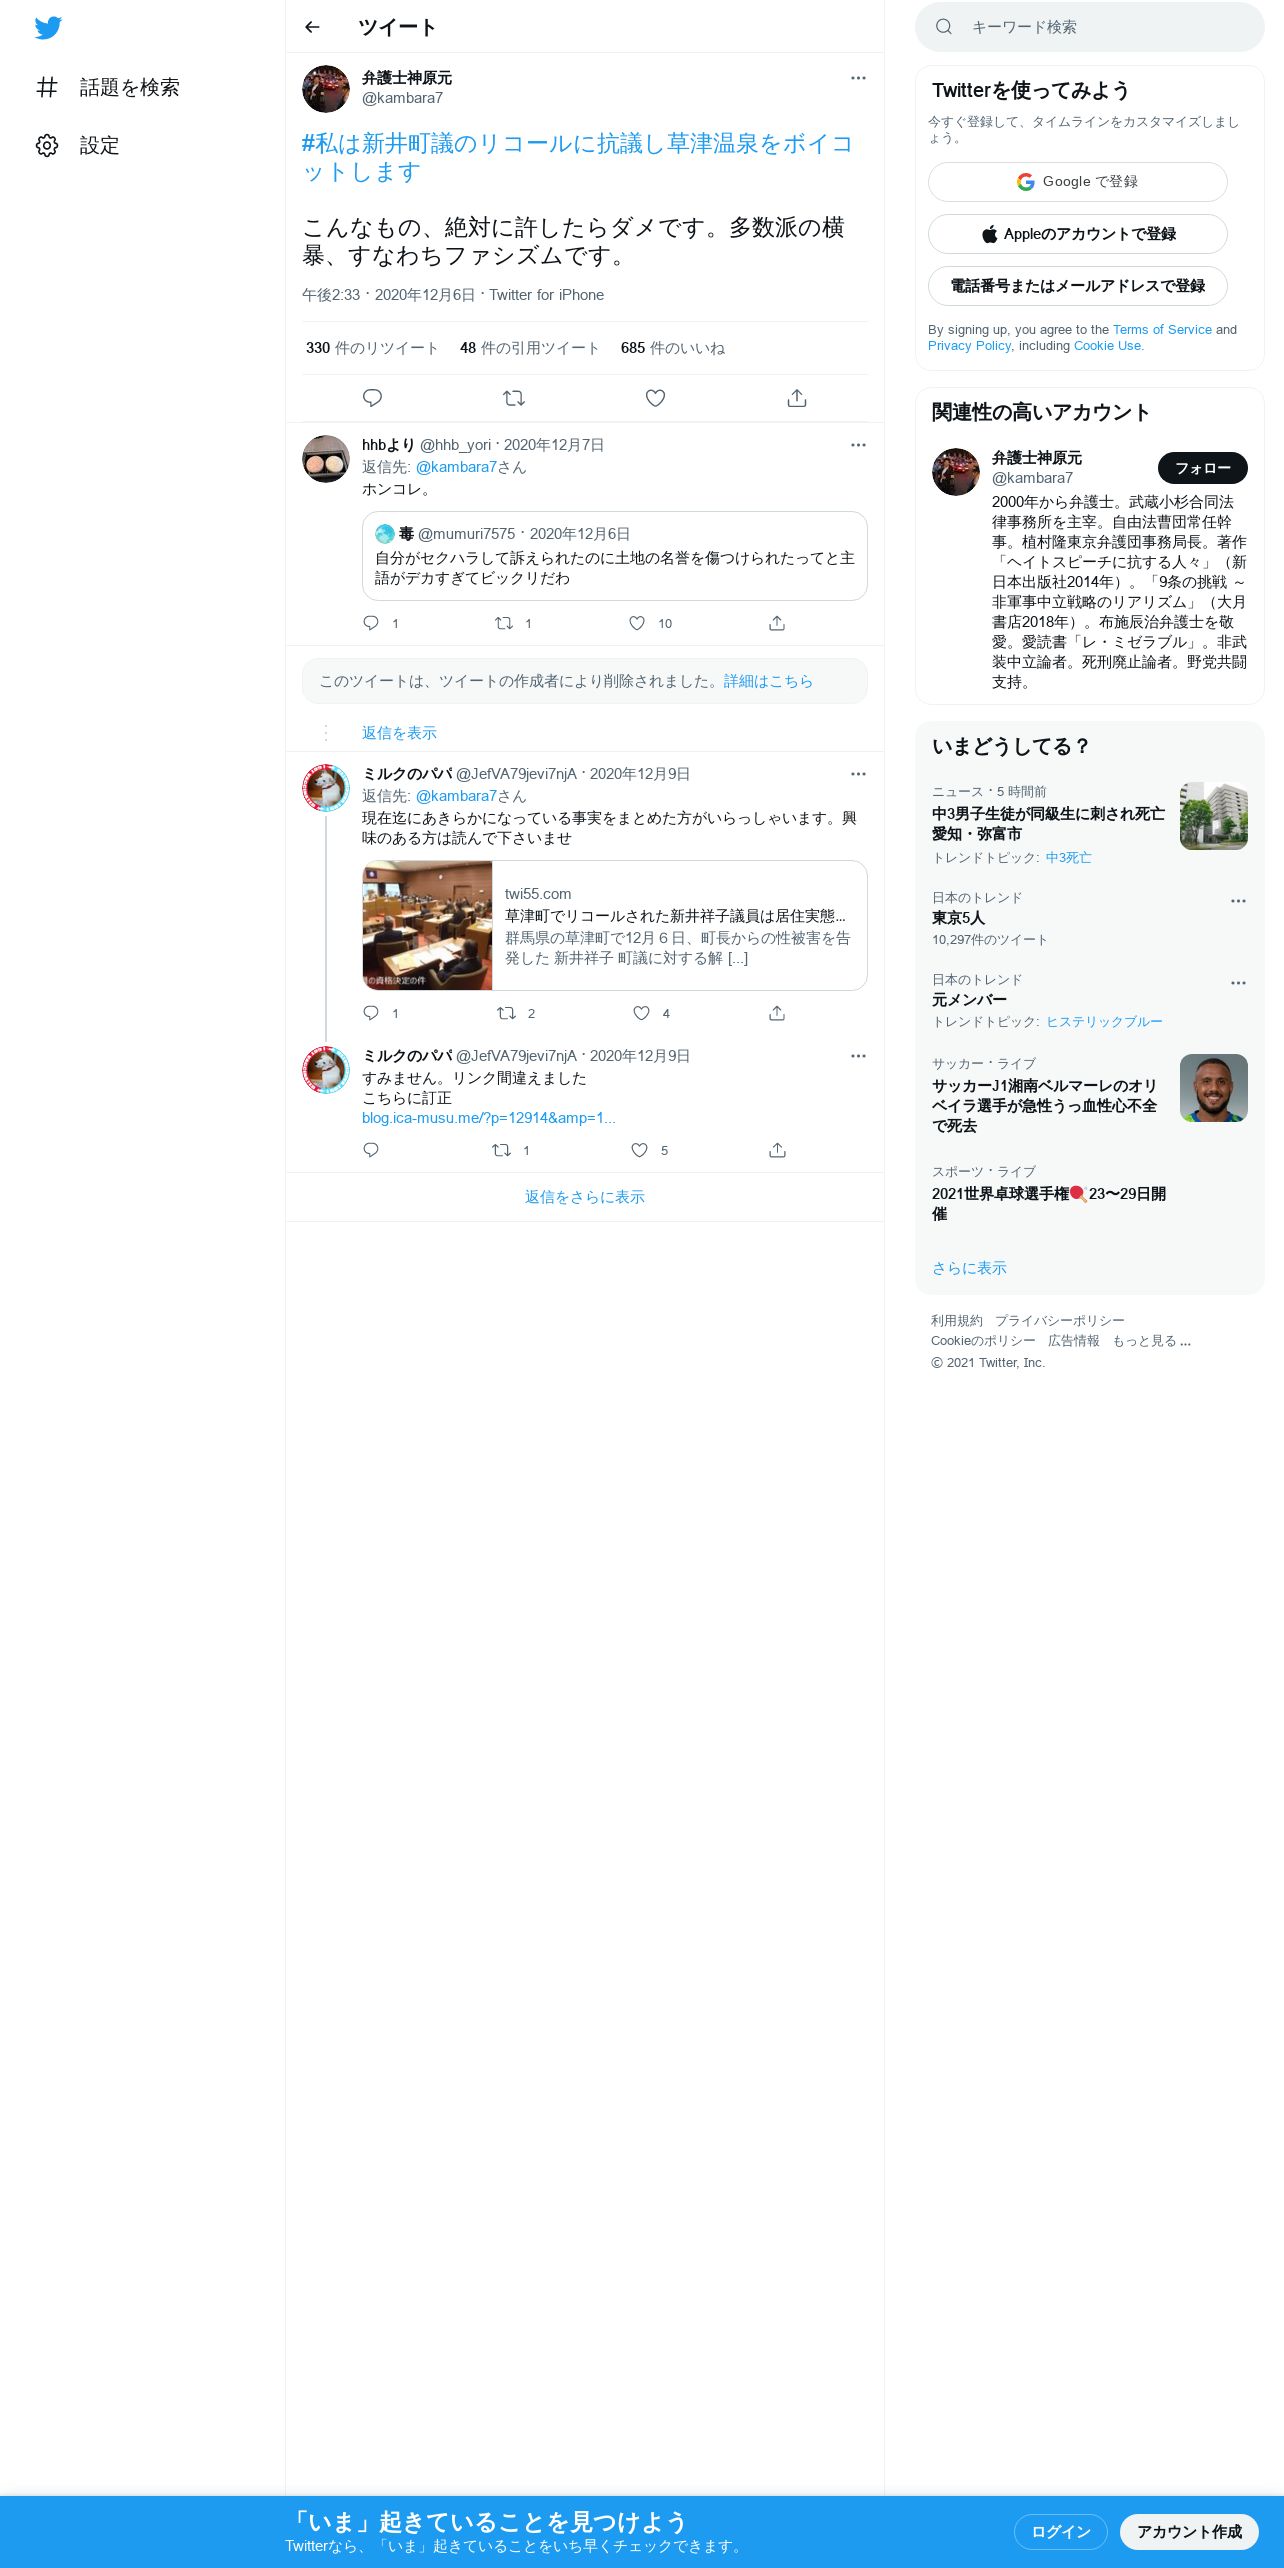Open ヒステリックブルー trend topic link
The image size is (1284, 2568).
click(1104, 1022)
